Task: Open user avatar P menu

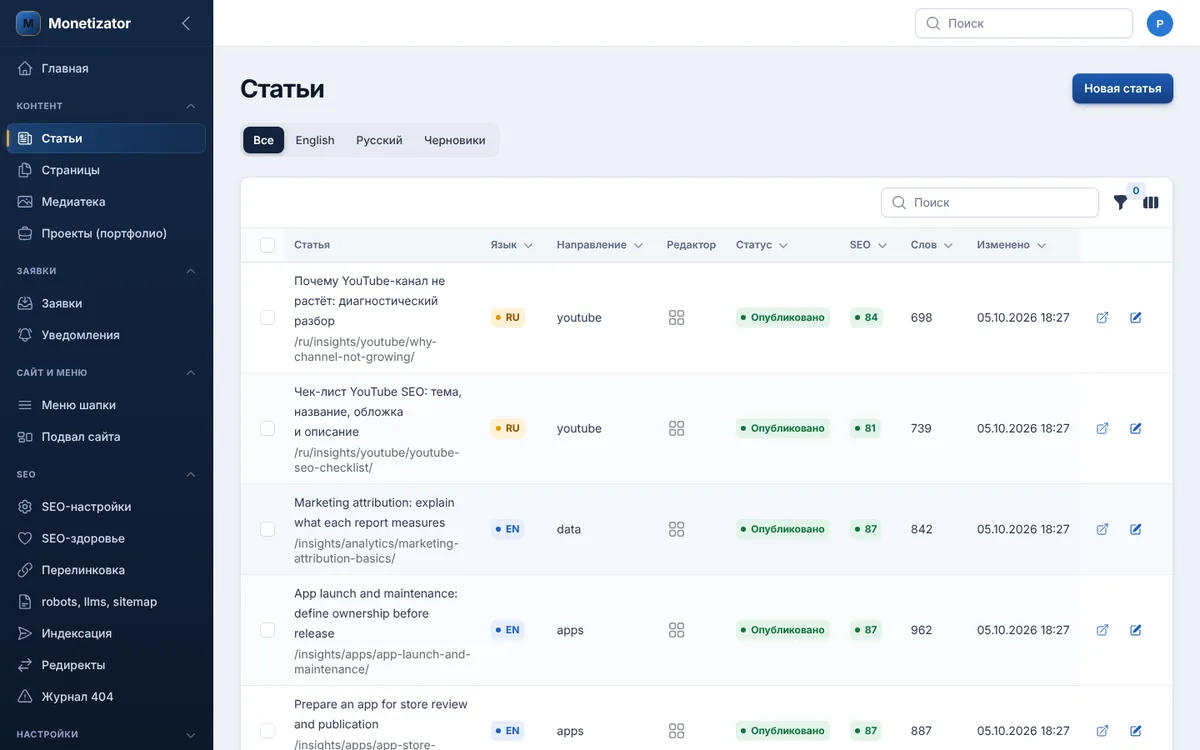Action: point(1160,23)
